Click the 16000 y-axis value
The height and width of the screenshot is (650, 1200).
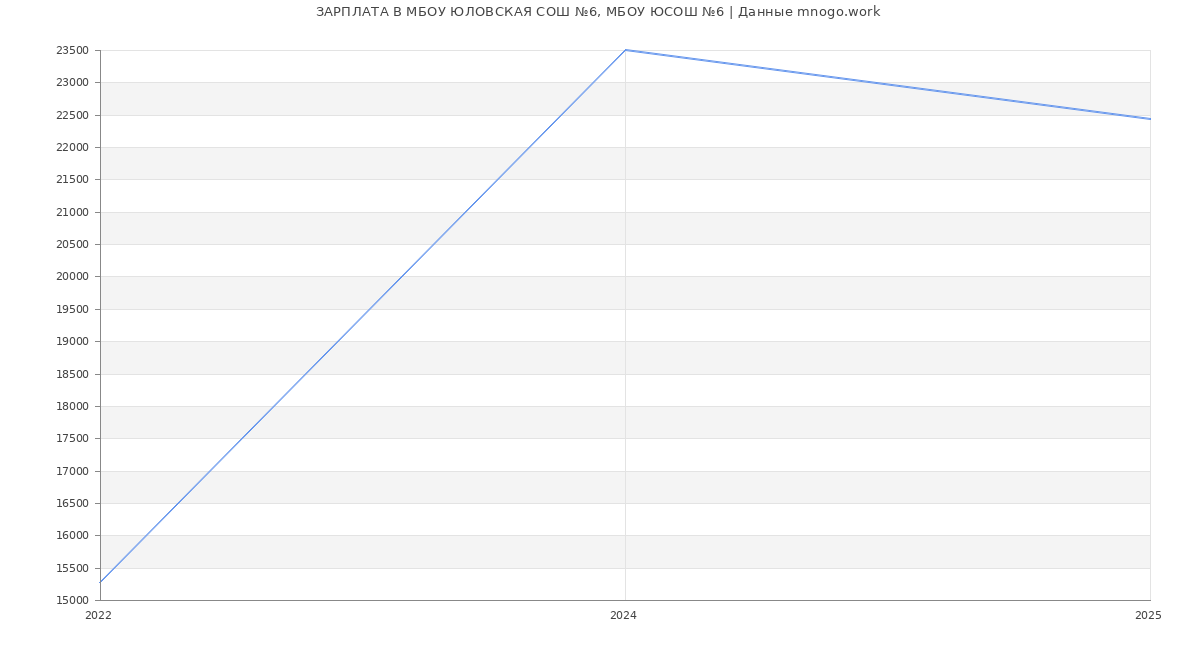point(73,535)
